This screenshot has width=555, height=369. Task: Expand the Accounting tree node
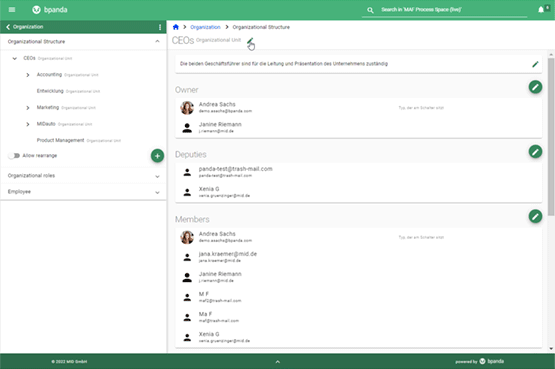pos(28,75)
